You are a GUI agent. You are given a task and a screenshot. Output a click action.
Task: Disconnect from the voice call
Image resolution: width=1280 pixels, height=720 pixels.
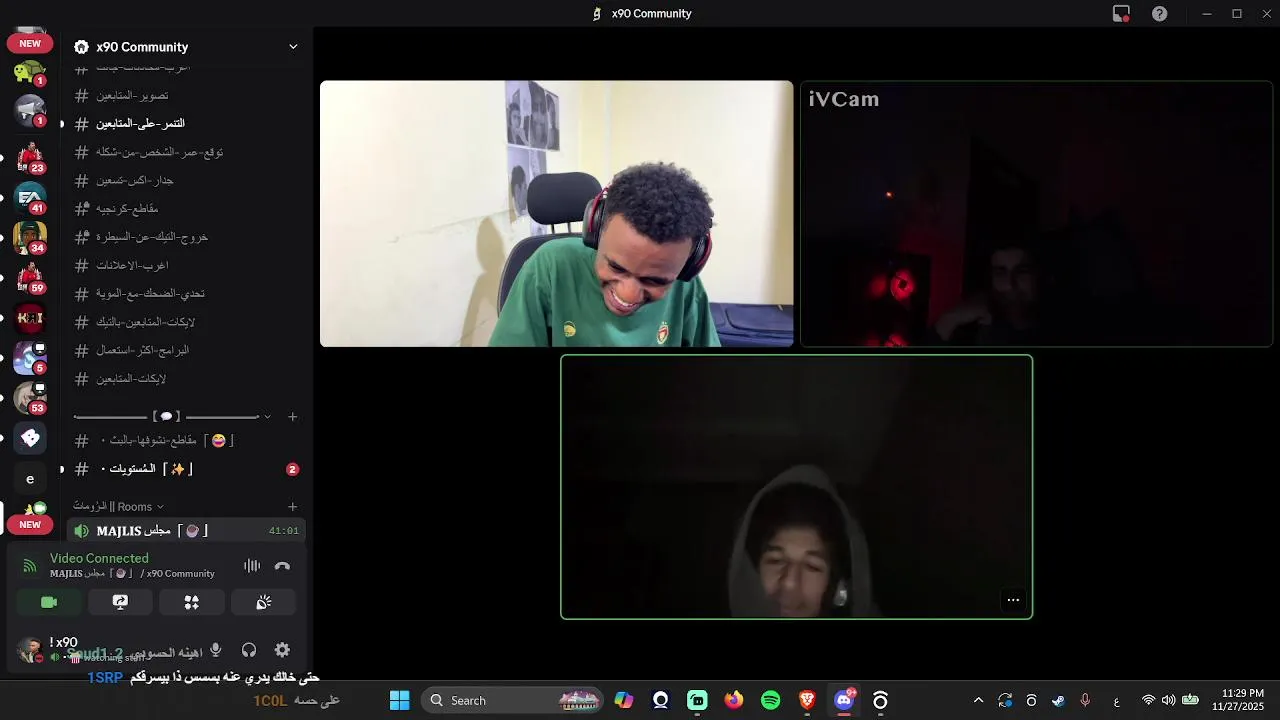pyautogui.click(x=282, y=566)
